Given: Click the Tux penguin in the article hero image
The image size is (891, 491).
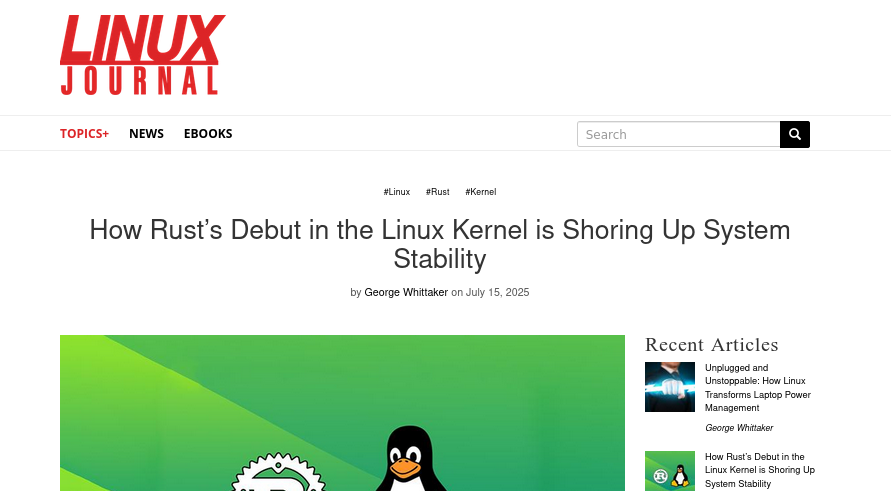Looking at the screenshot, I should pos(410,458).
